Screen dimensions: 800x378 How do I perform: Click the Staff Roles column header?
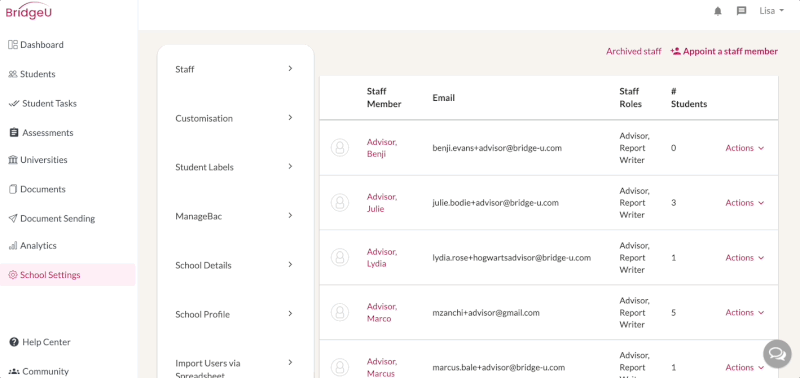631,97
